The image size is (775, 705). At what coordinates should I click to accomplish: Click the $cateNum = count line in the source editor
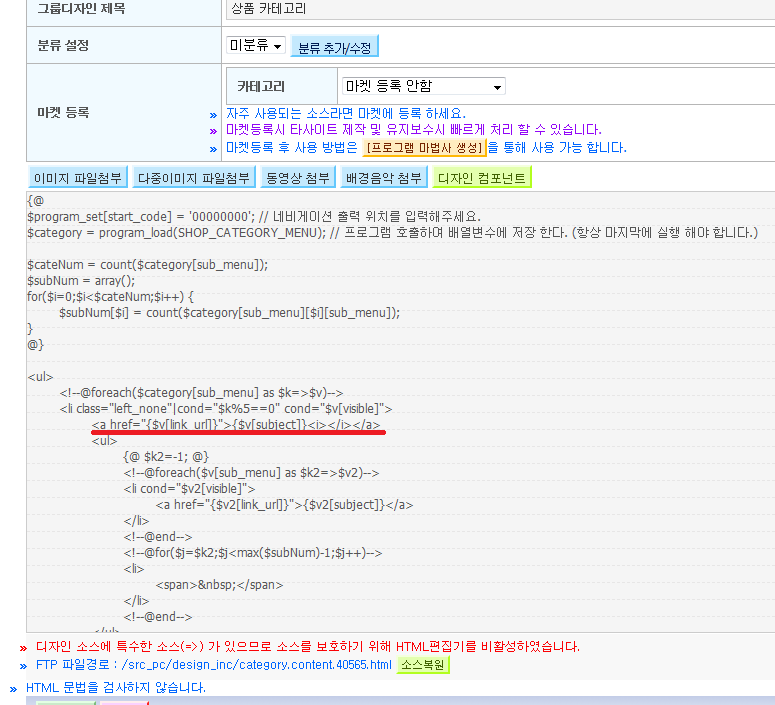tap(147, 264)
